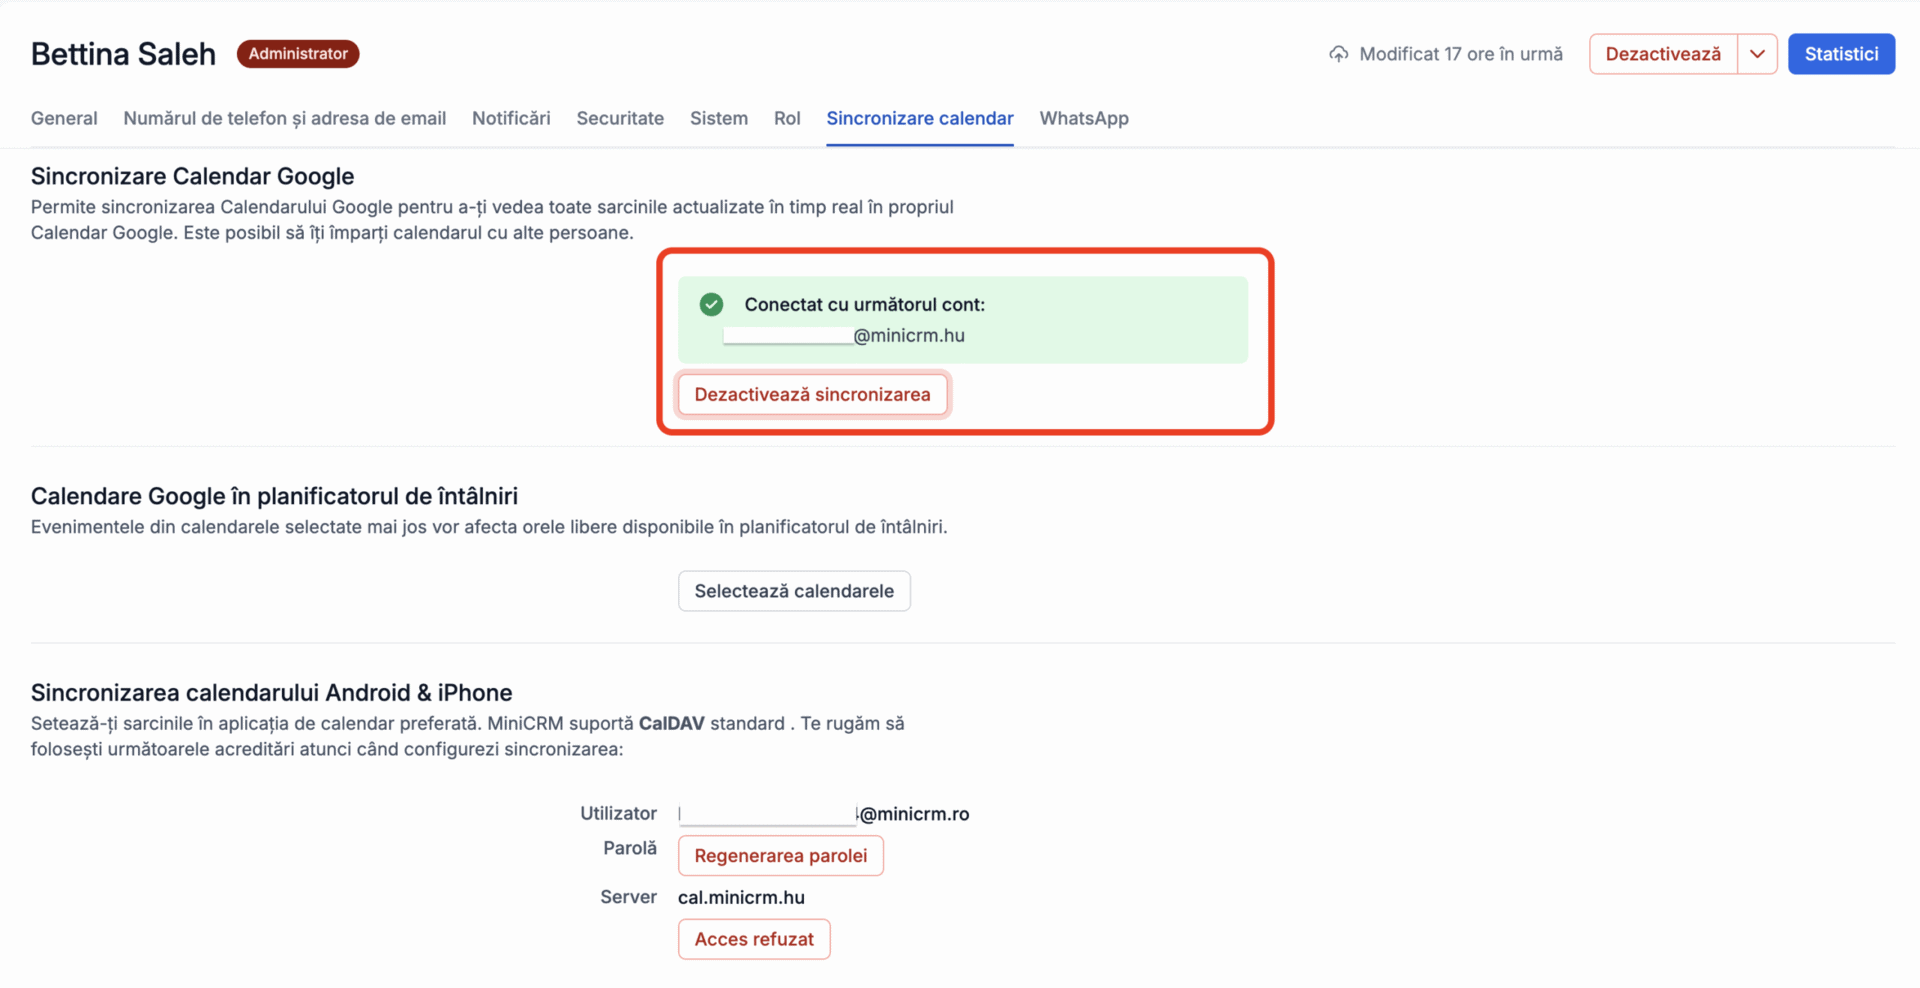Viewport: 1920px width, 988px height.
Task: Go to the Notificări tab
Action: click(511, 118)
